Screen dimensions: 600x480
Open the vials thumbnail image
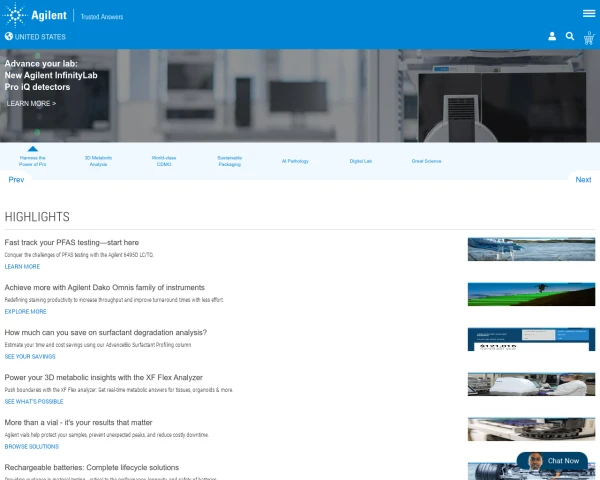531,429
